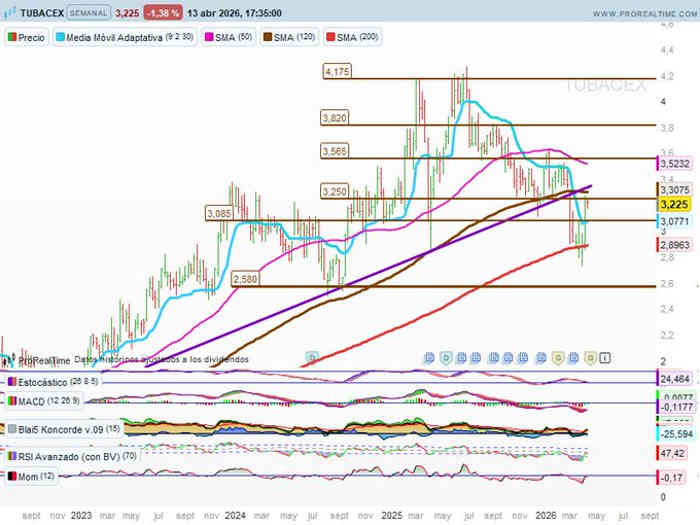Click the isolated event marker near sept 2024

(313, 356)
